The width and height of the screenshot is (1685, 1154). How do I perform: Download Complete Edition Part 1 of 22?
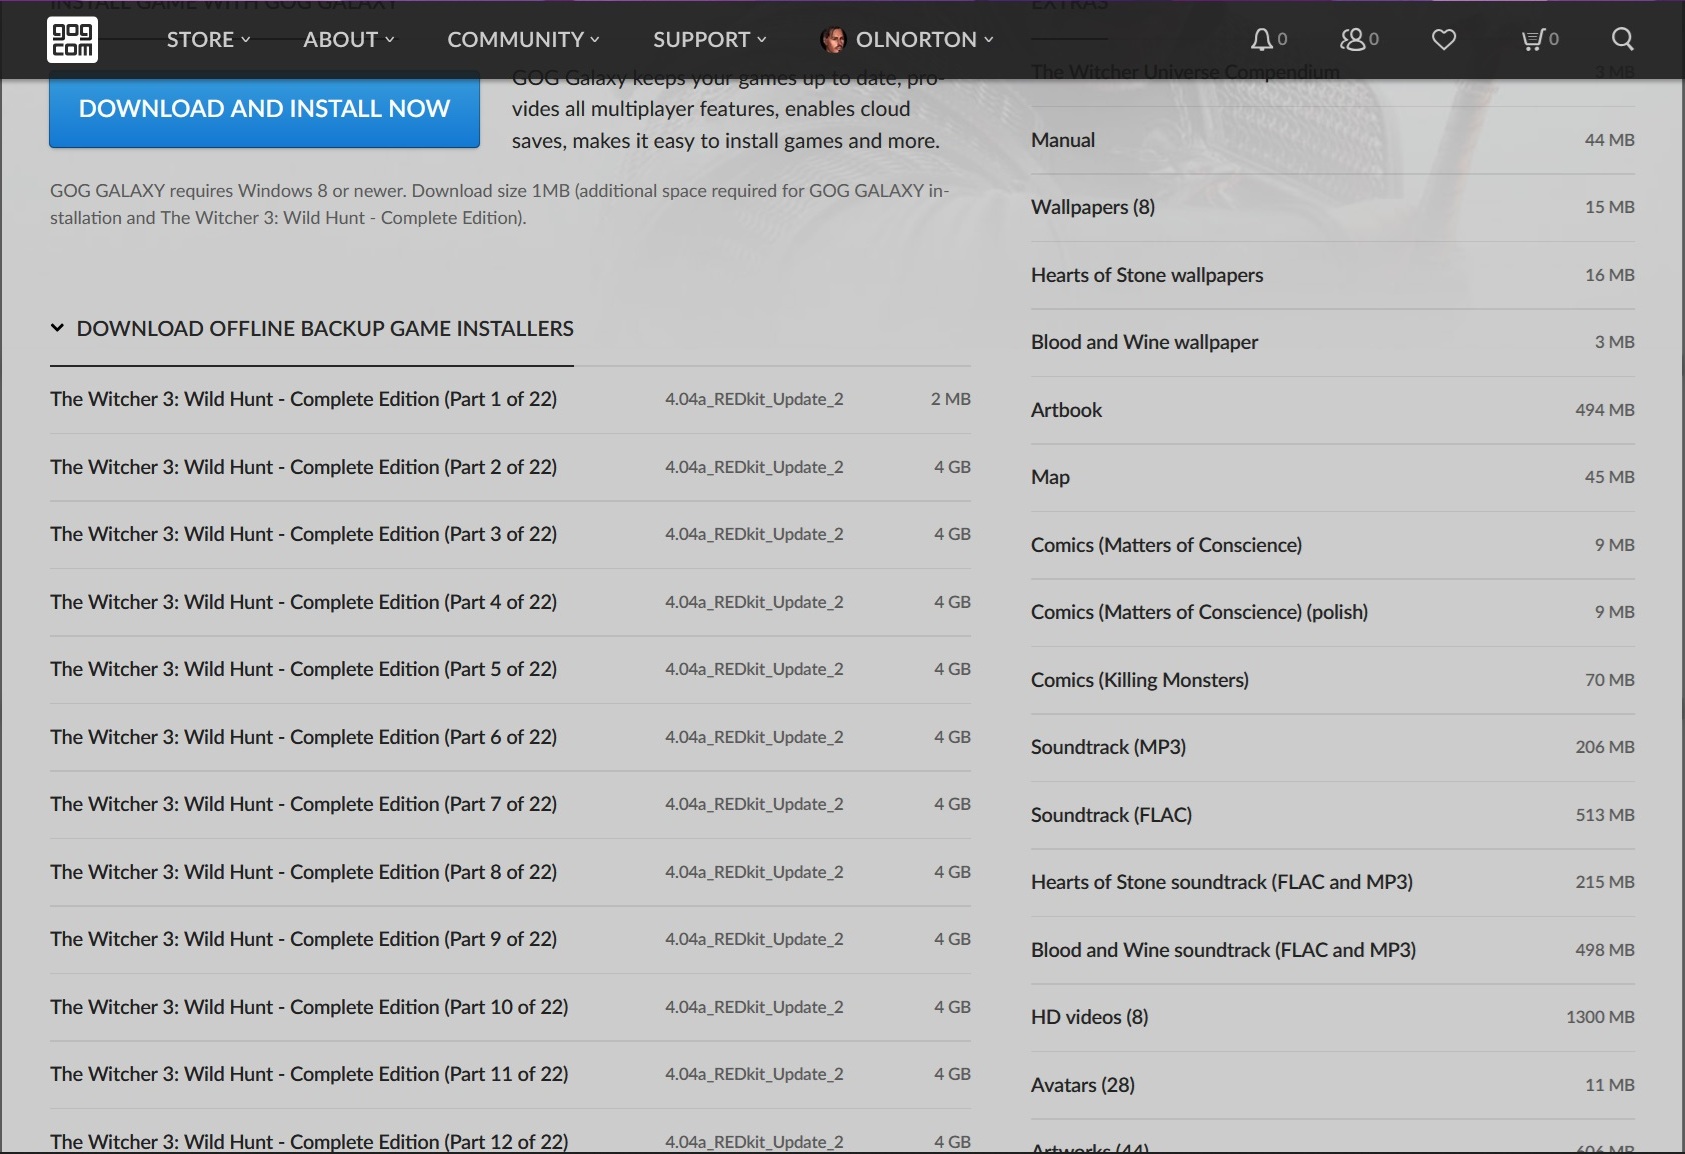tap(510, 399)
